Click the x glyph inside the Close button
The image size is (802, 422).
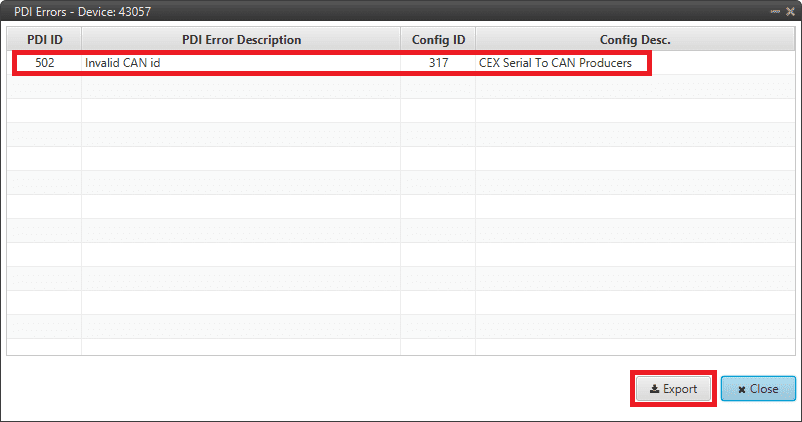pos(741,389)
